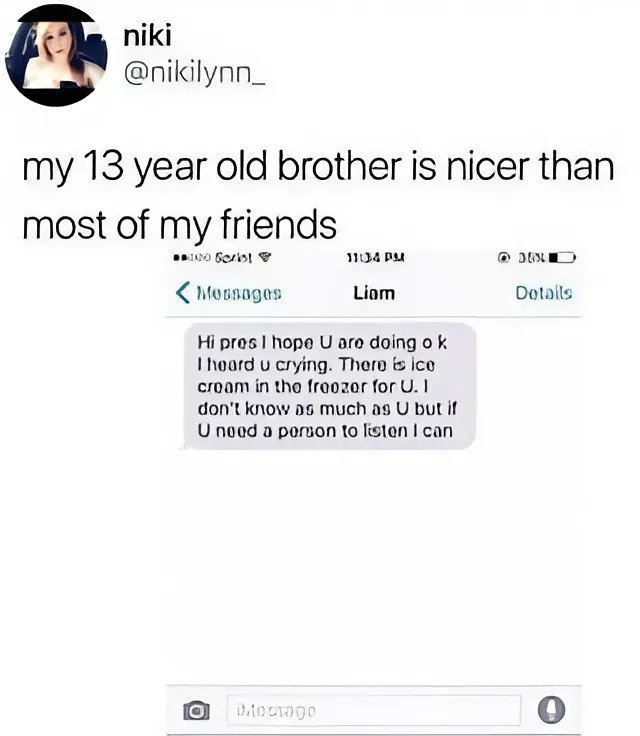
Task: Tap the microphone voice message icon
Action: (x=551, y=709)
